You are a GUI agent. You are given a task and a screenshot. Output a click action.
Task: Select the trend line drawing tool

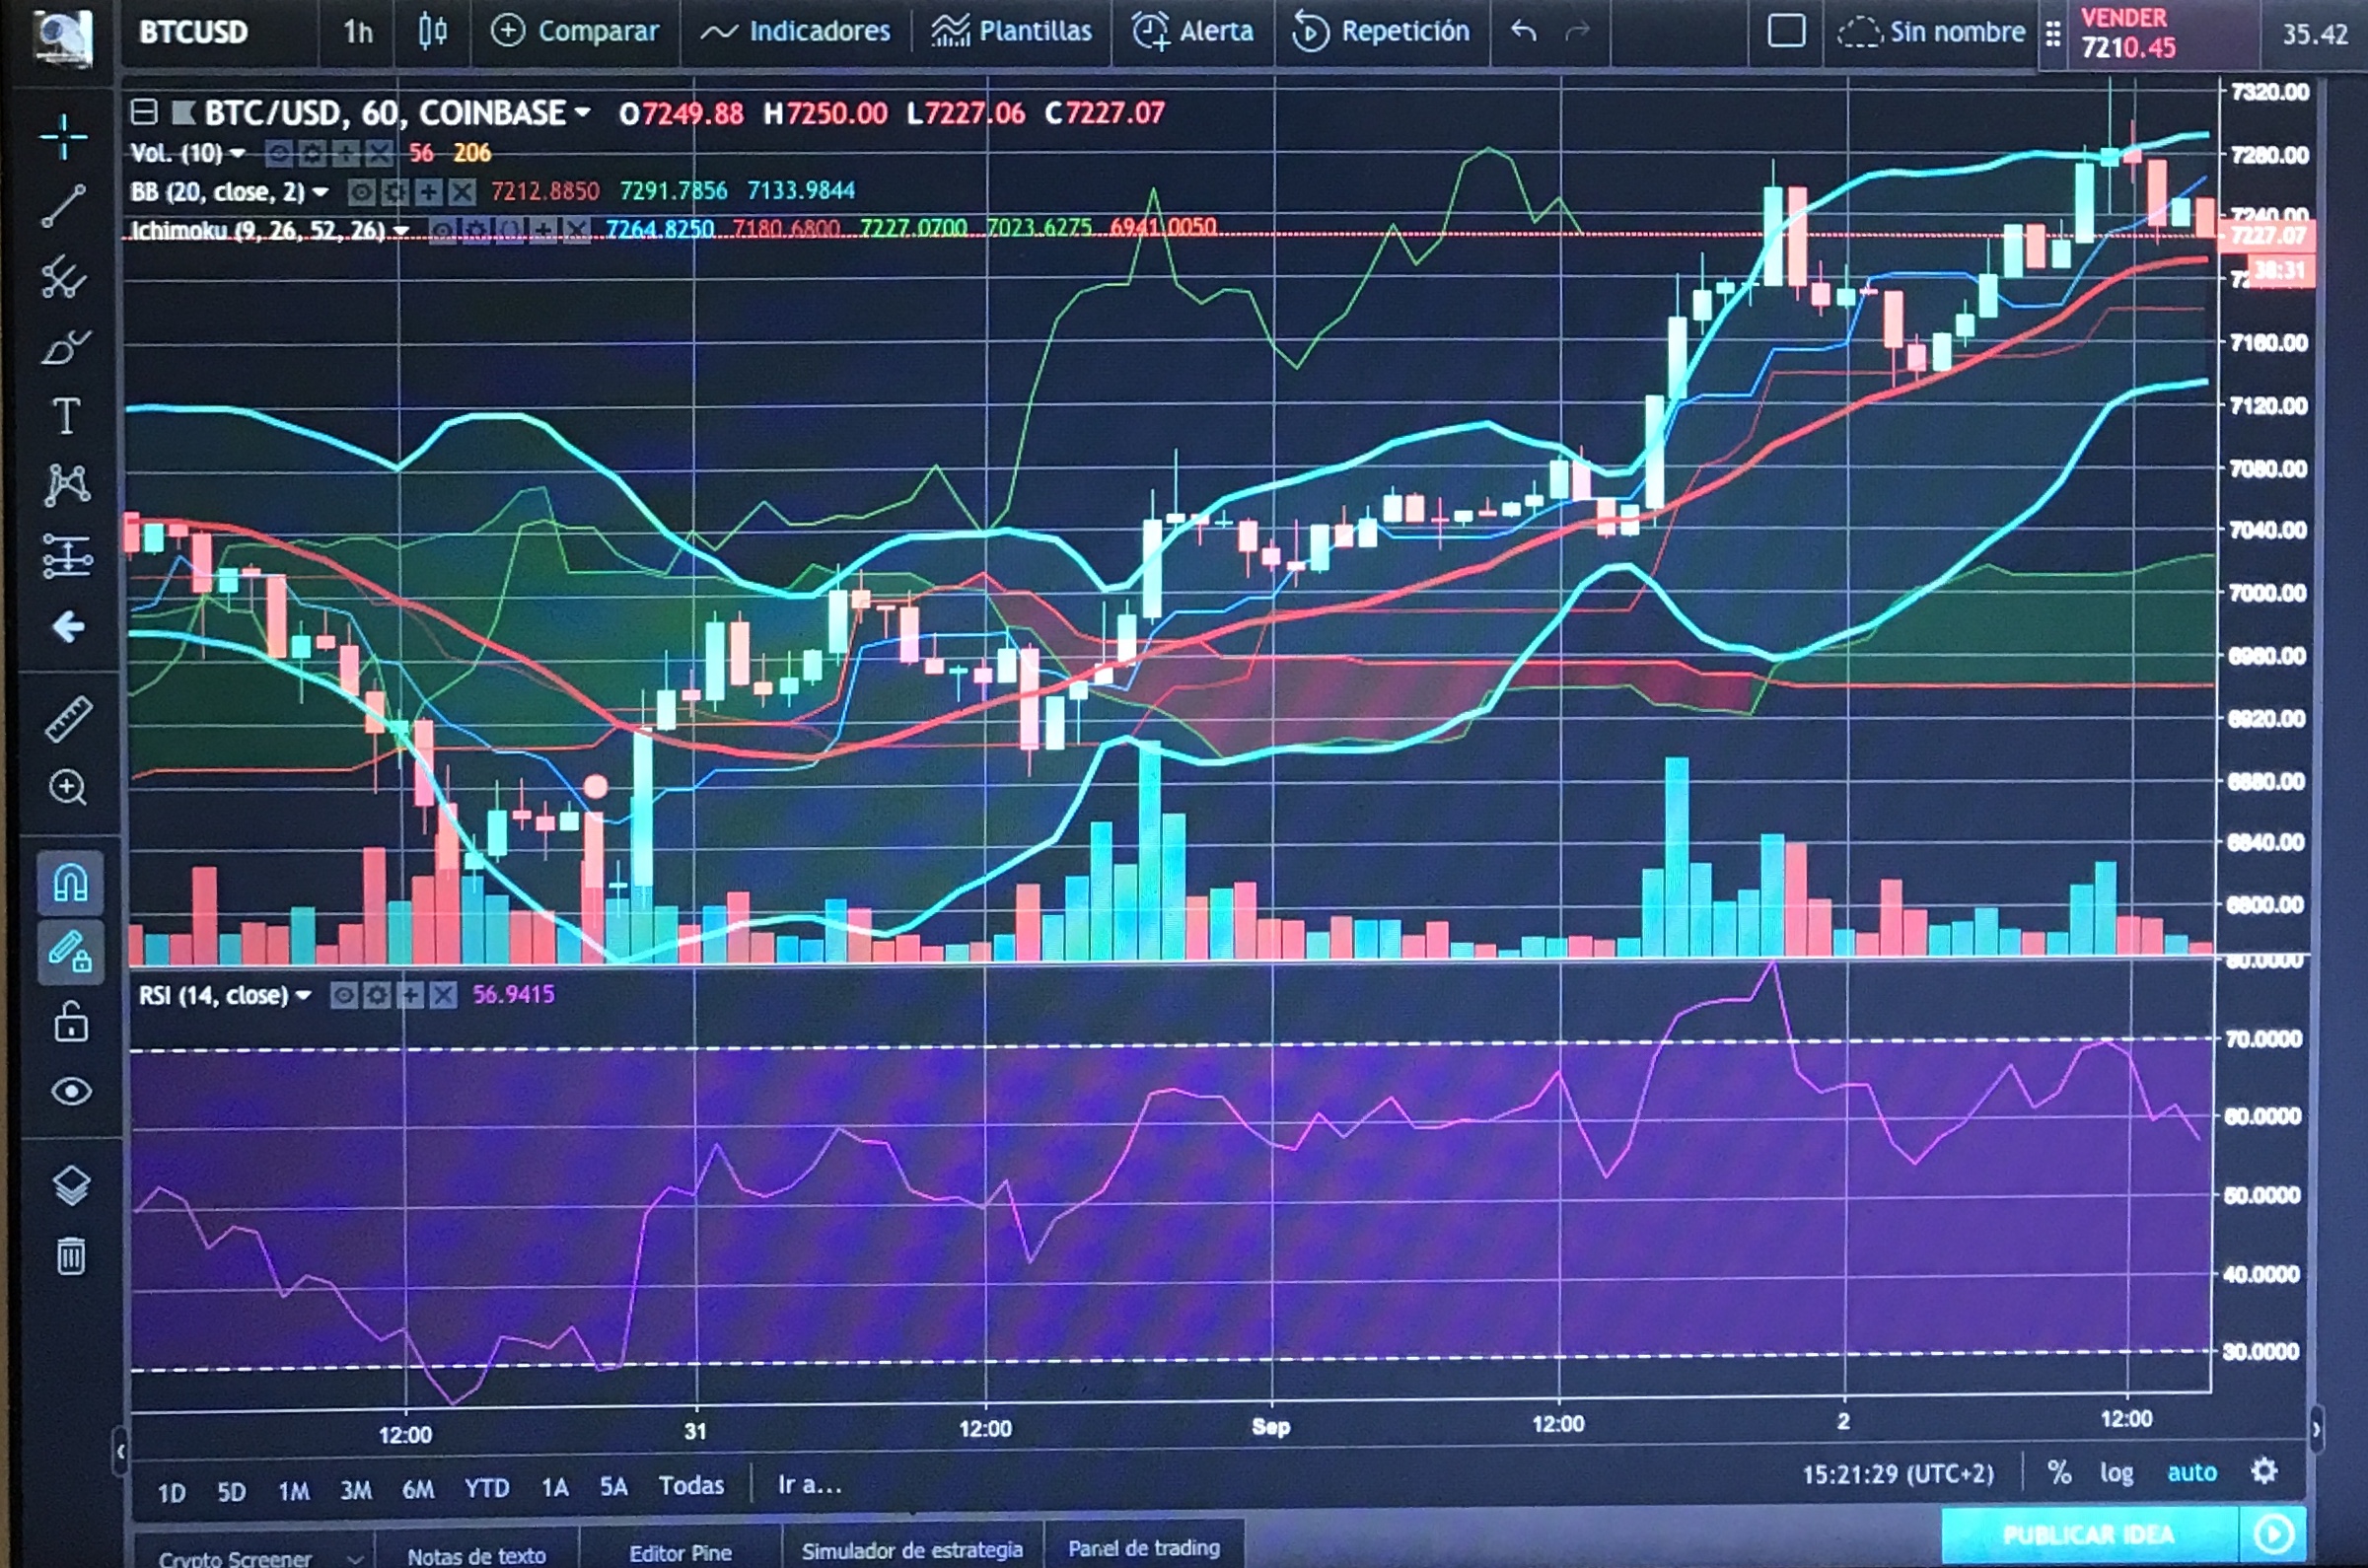pos(64,206)
